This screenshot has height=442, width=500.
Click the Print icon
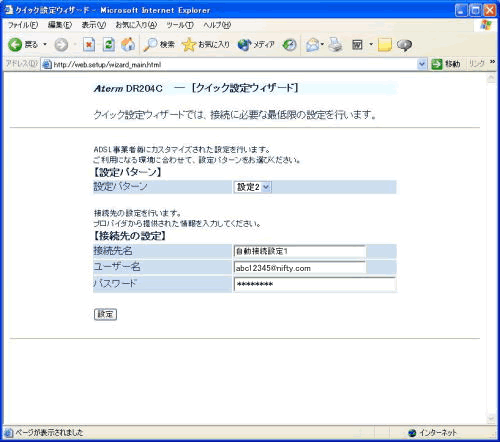(335, 44)
